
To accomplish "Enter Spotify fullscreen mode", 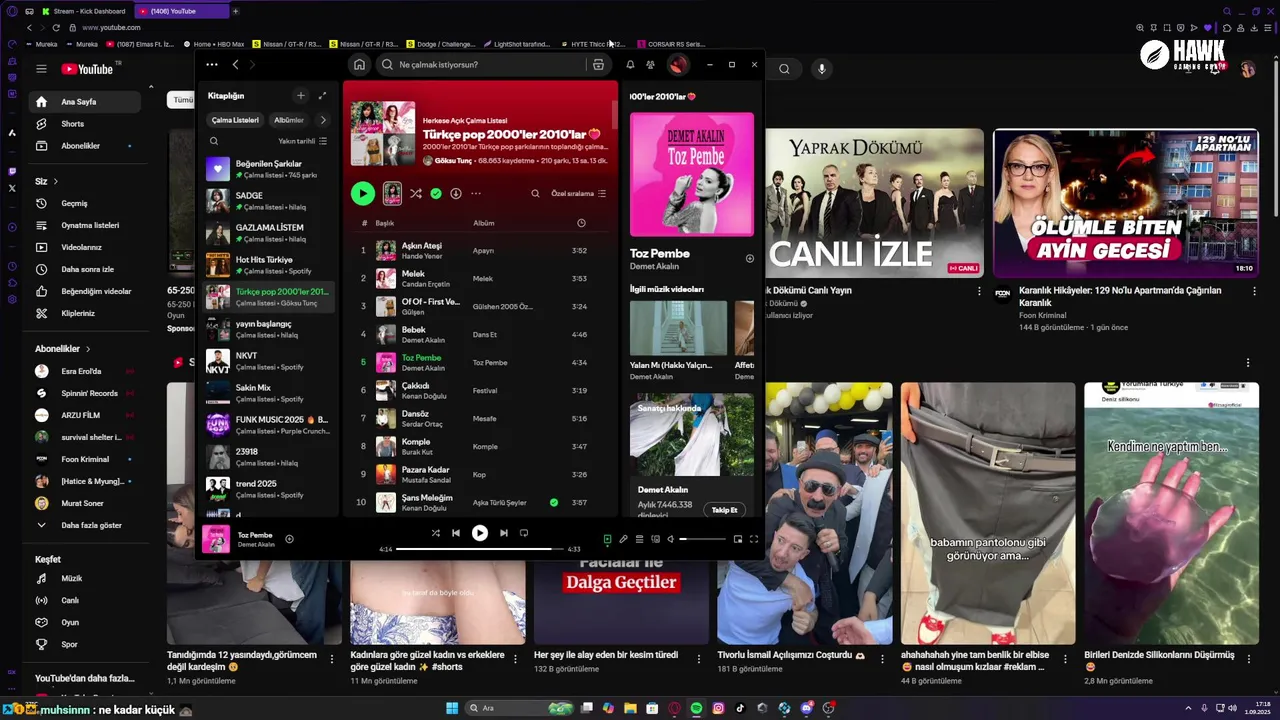I will pyautogui.click(x=754, y=539).
